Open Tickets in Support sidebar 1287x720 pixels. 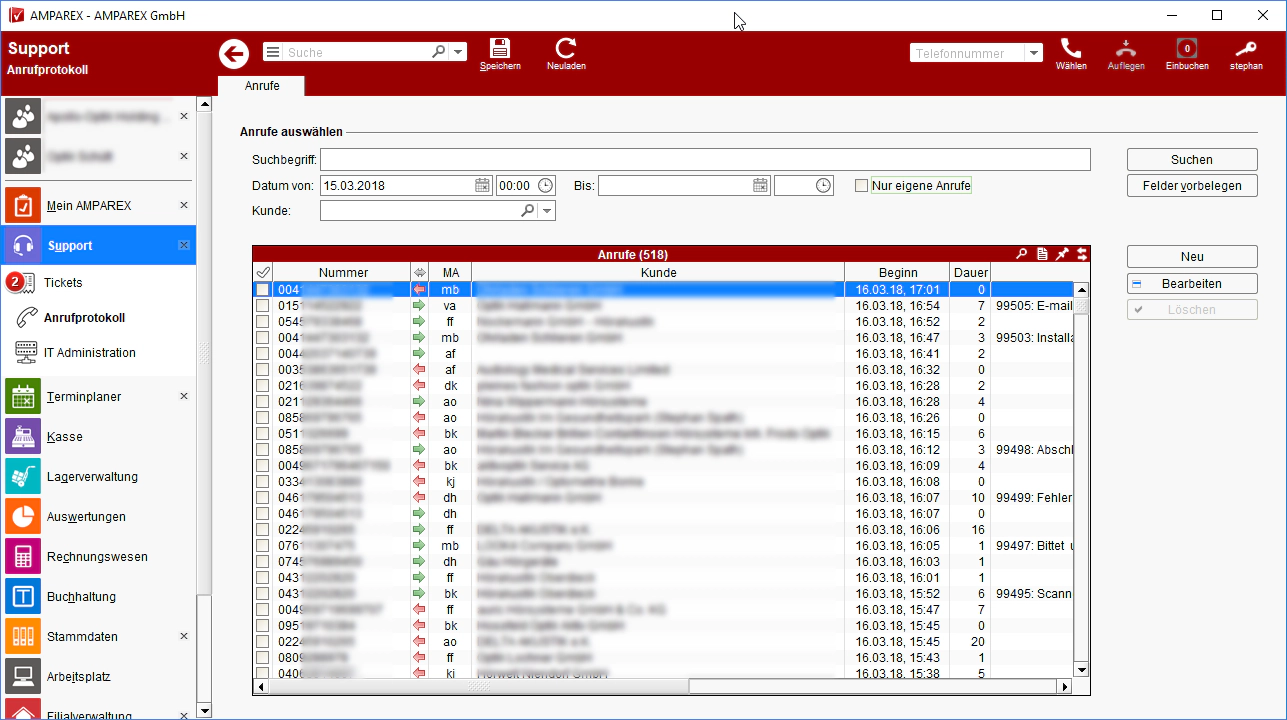click(63, 282)
